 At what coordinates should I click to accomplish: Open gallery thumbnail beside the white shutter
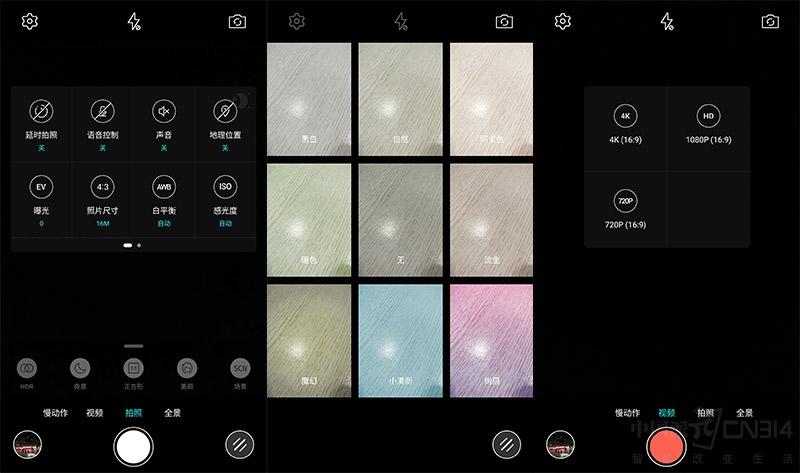coord(27,446)
